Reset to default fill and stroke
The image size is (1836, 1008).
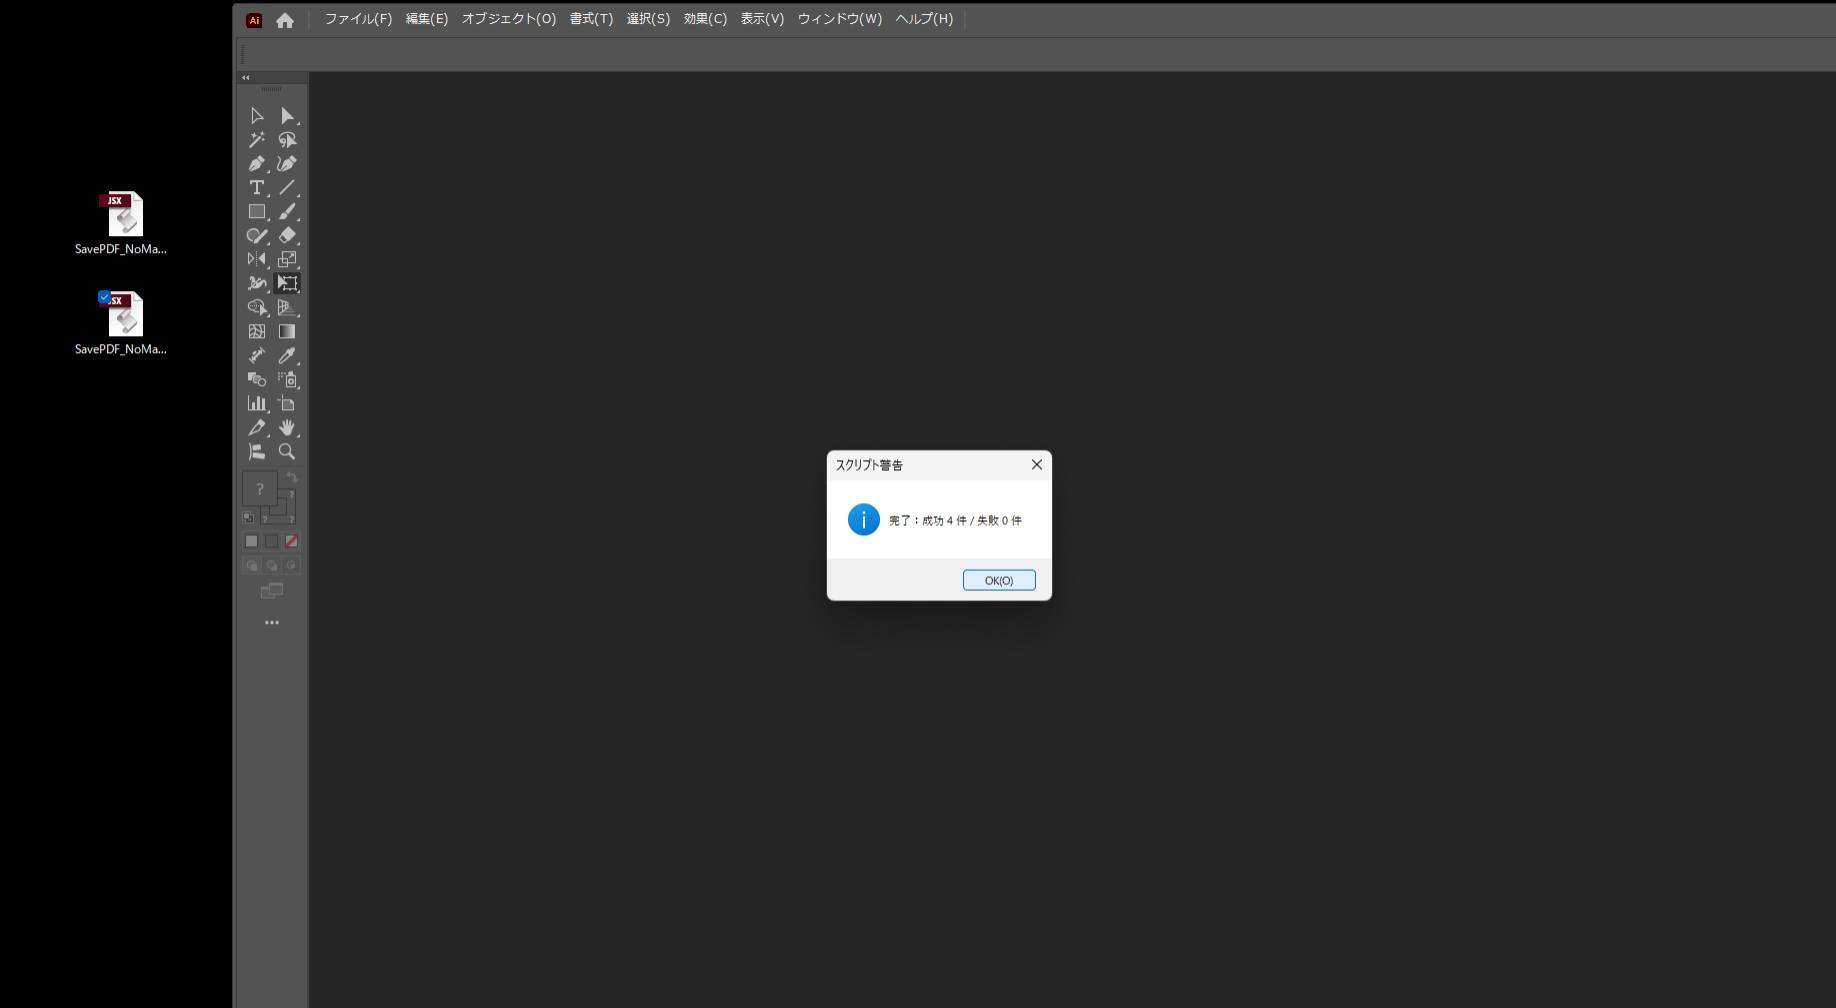(x=249, y=518)
